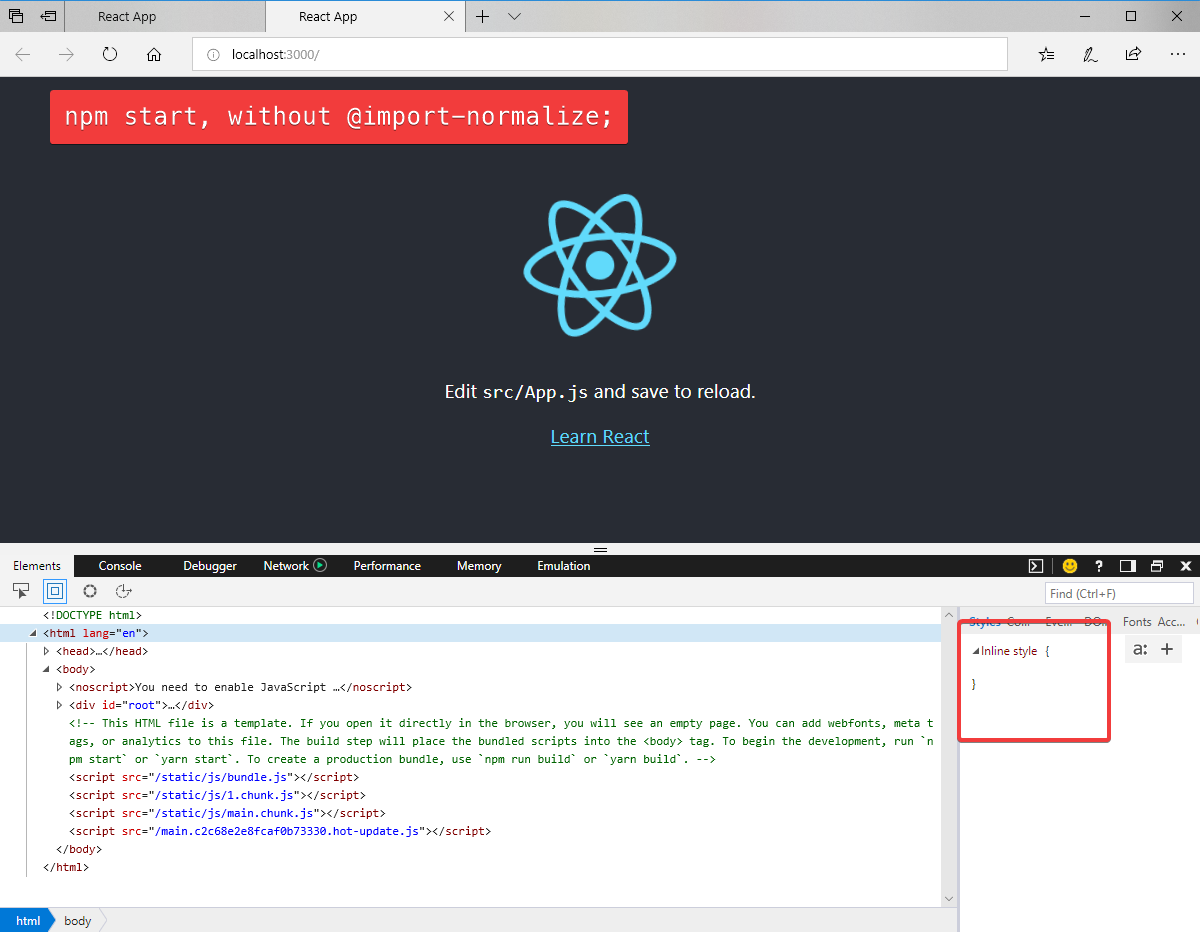Select the Acc... (Accessibility) pane tab
Screen dimensions: 1200x932
click(x=1171, y=622)
